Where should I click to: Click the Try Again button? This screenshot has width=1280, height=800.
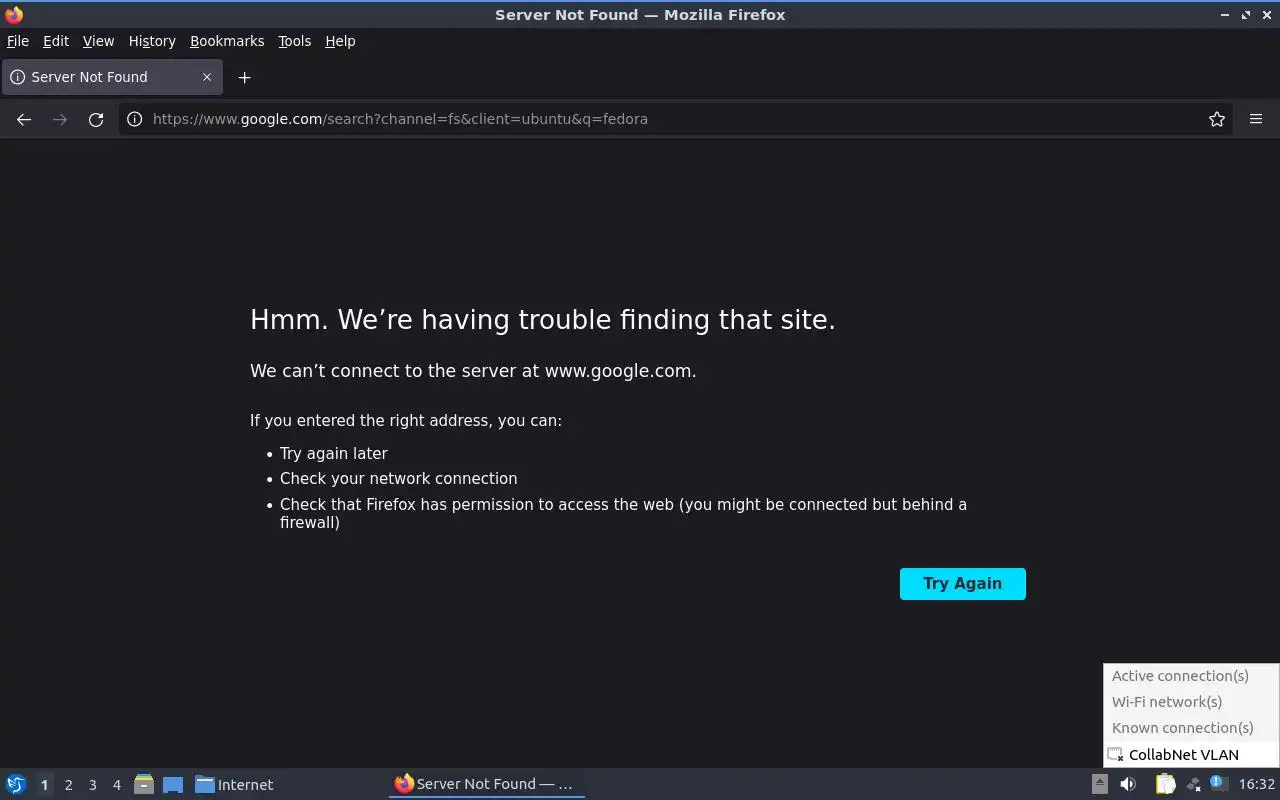click(962, 584)
